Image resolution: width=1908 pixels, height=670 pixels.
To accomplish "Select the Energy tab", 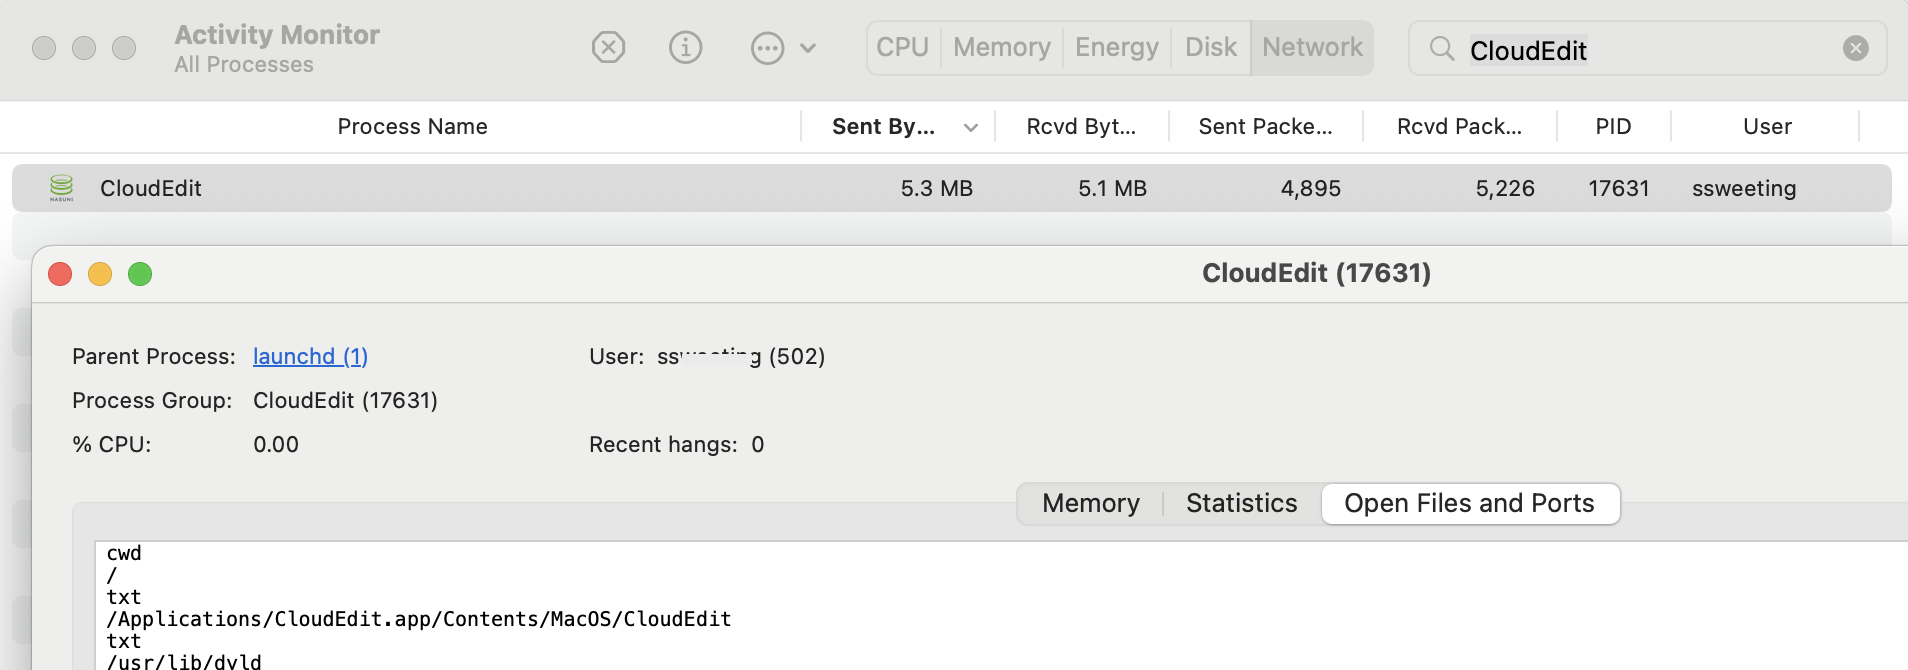I will click(x=1116, y=47).
